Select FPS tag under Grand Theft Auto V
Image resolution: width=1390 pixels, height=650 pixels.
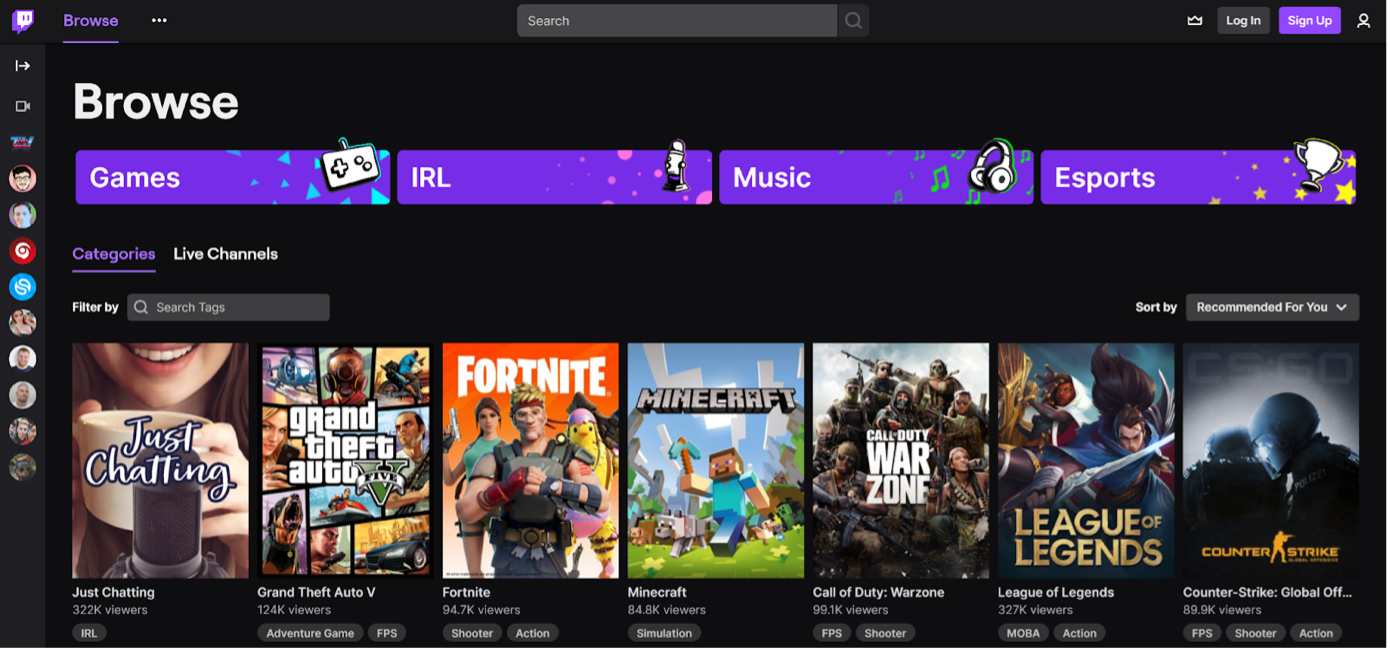pyautogui.click(x=387, y=634)
